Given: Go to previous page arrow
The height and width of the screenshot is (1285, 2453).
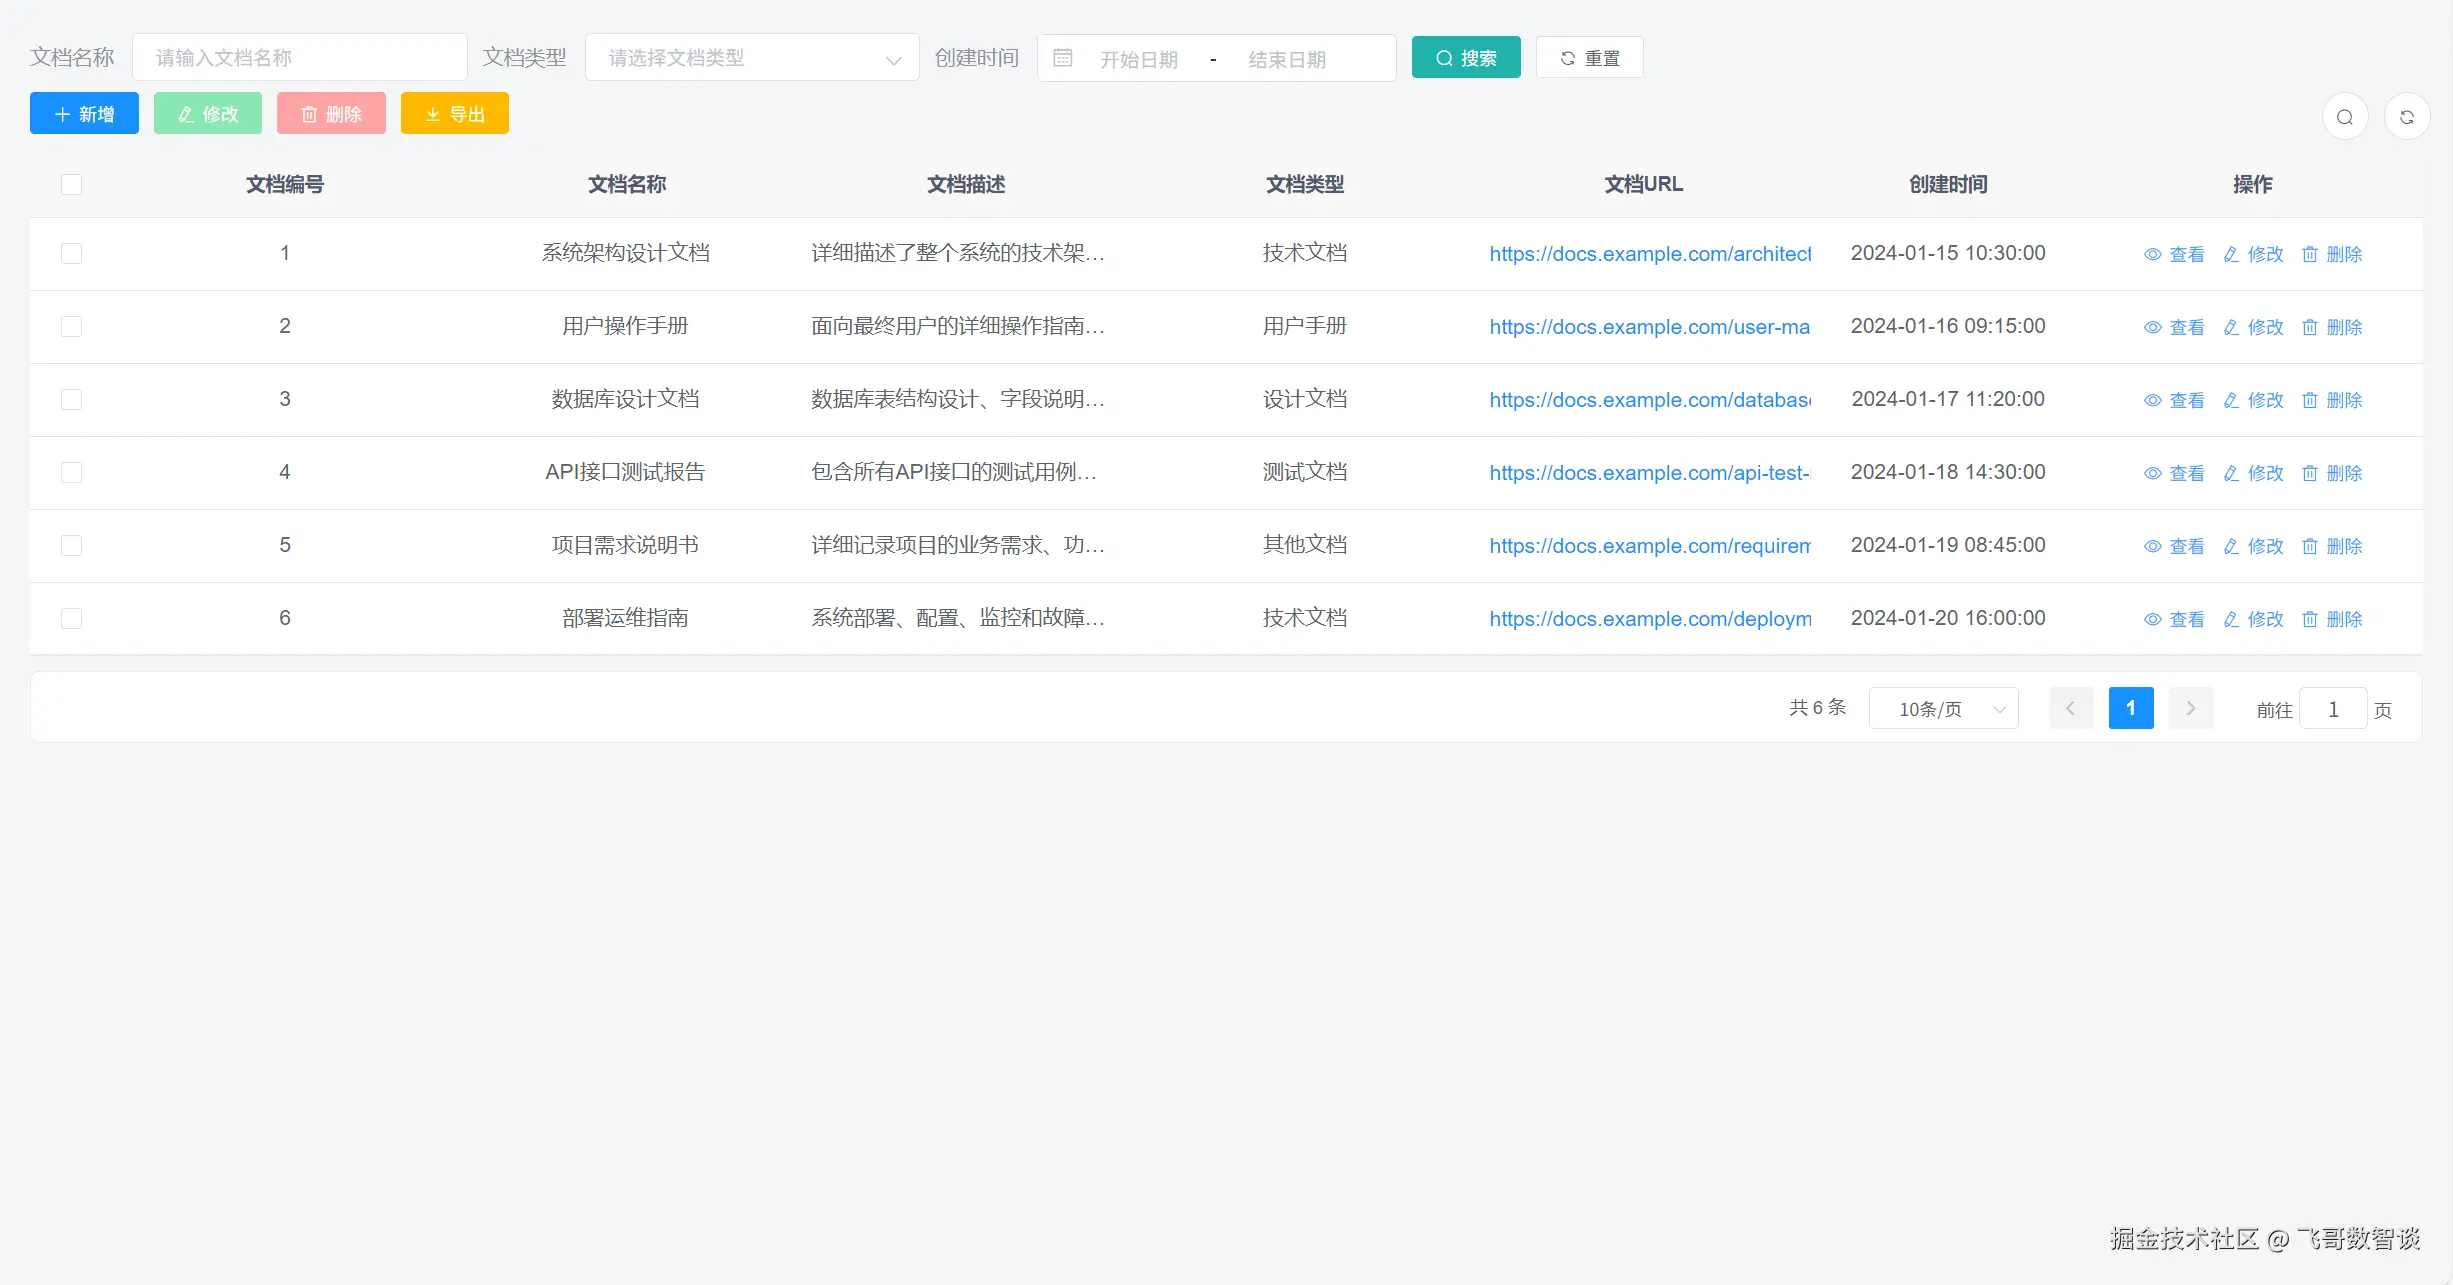Looking at the screenshot, I should pyautogui.click(x=2070, y=708).
